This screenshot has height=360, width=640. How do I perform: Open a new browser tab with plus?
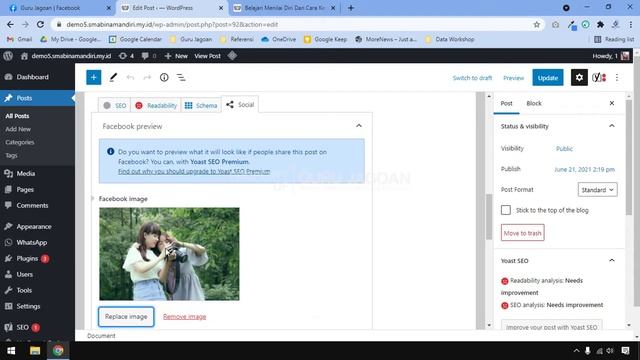coord(351,8)
